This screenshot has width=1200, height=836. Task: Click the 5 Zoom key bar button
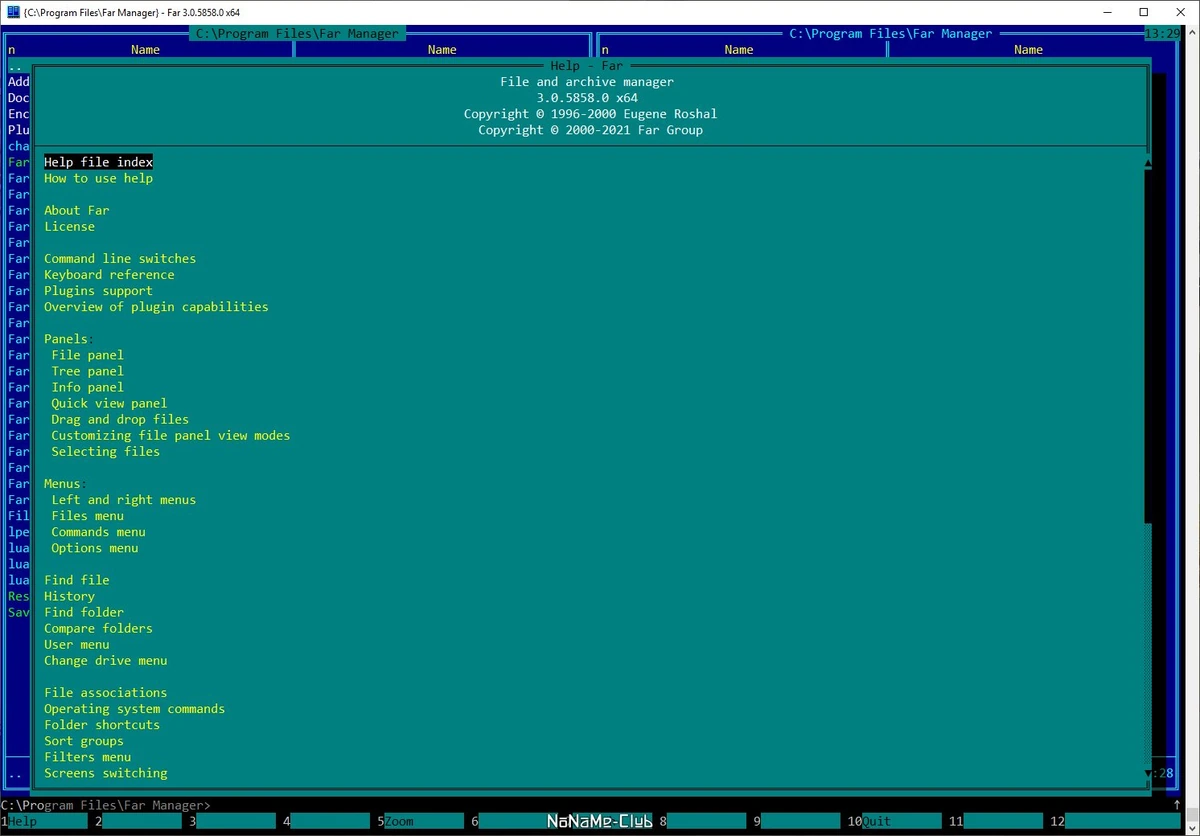tap(420, 821)
